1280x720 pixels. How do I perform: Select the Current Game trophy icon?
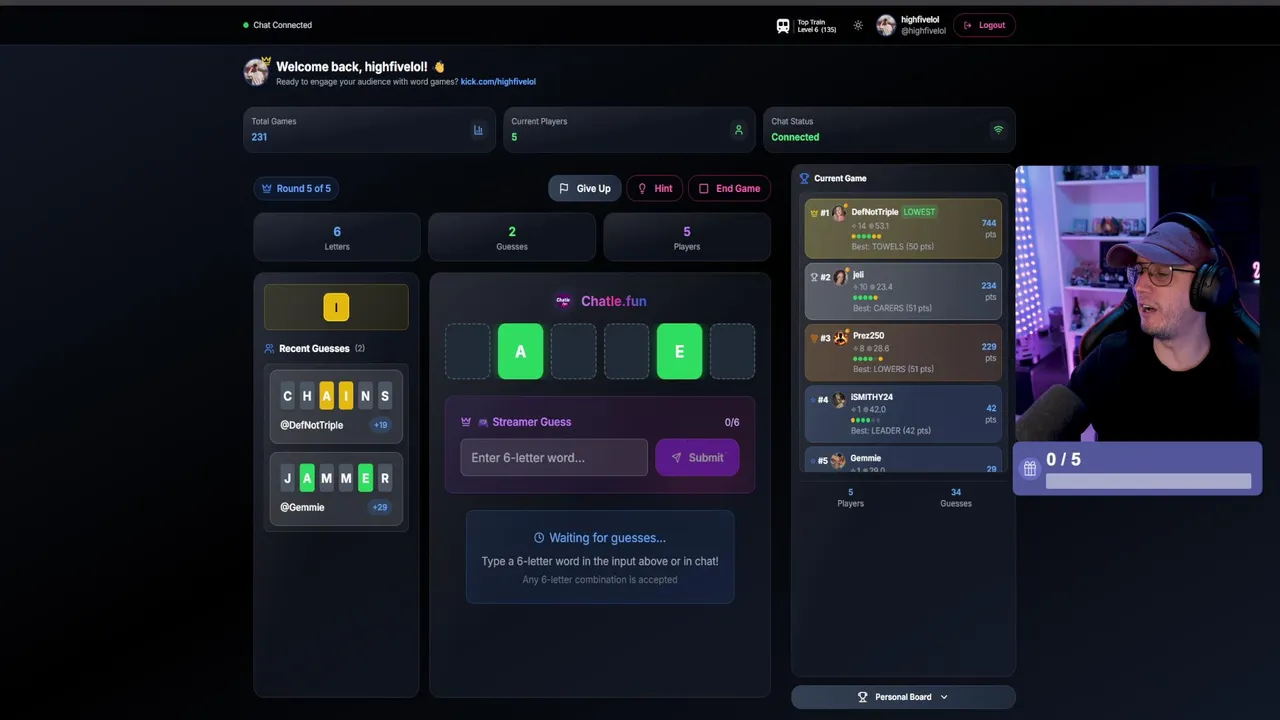click(x=804, y=178)
